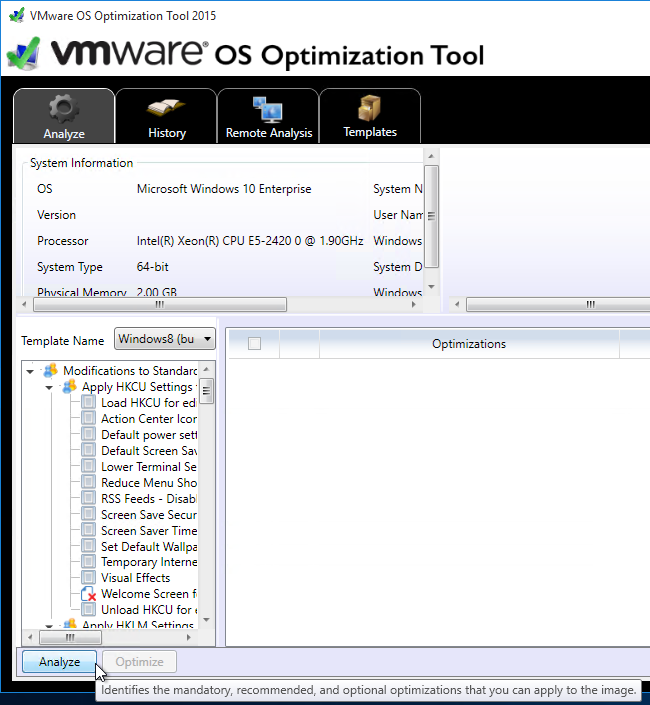Click System Information vertical scrollbar up arrow

[431, 156]
